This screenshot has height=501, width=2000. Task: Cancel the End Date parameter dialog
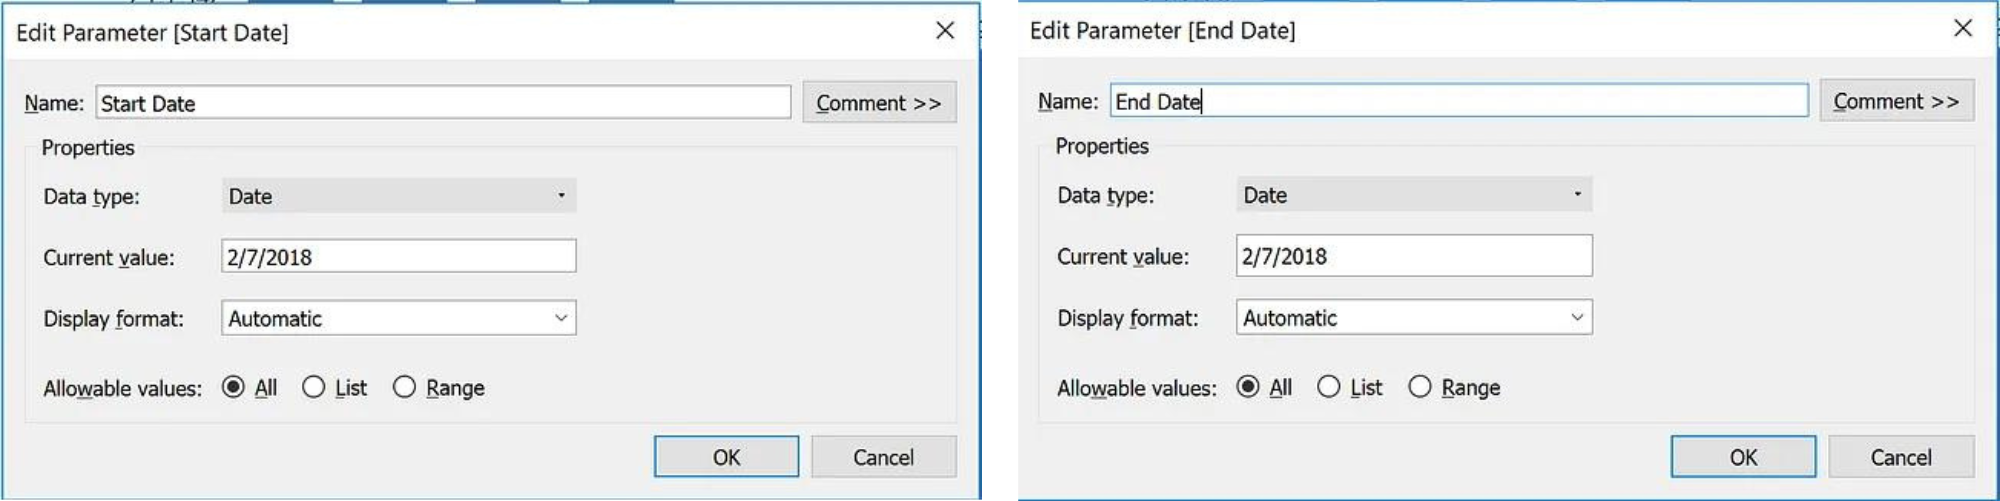(1901, 457)
